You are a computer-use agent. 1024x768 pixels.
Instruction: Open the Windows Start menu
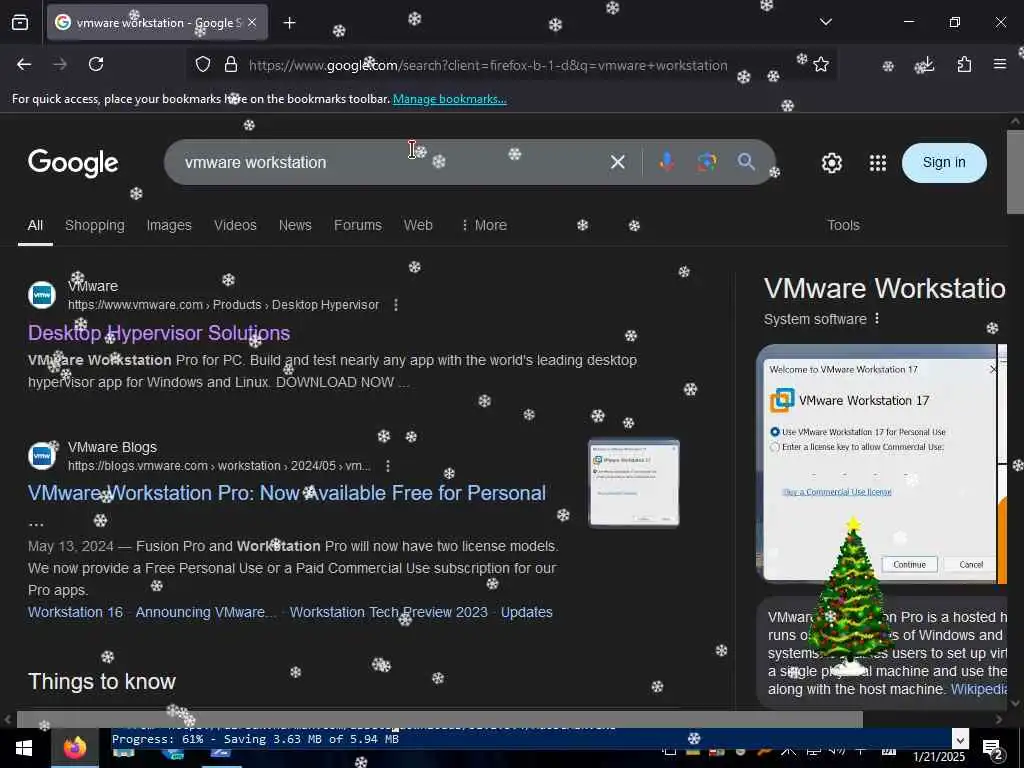pyautogui.click(x=24, y=749)
